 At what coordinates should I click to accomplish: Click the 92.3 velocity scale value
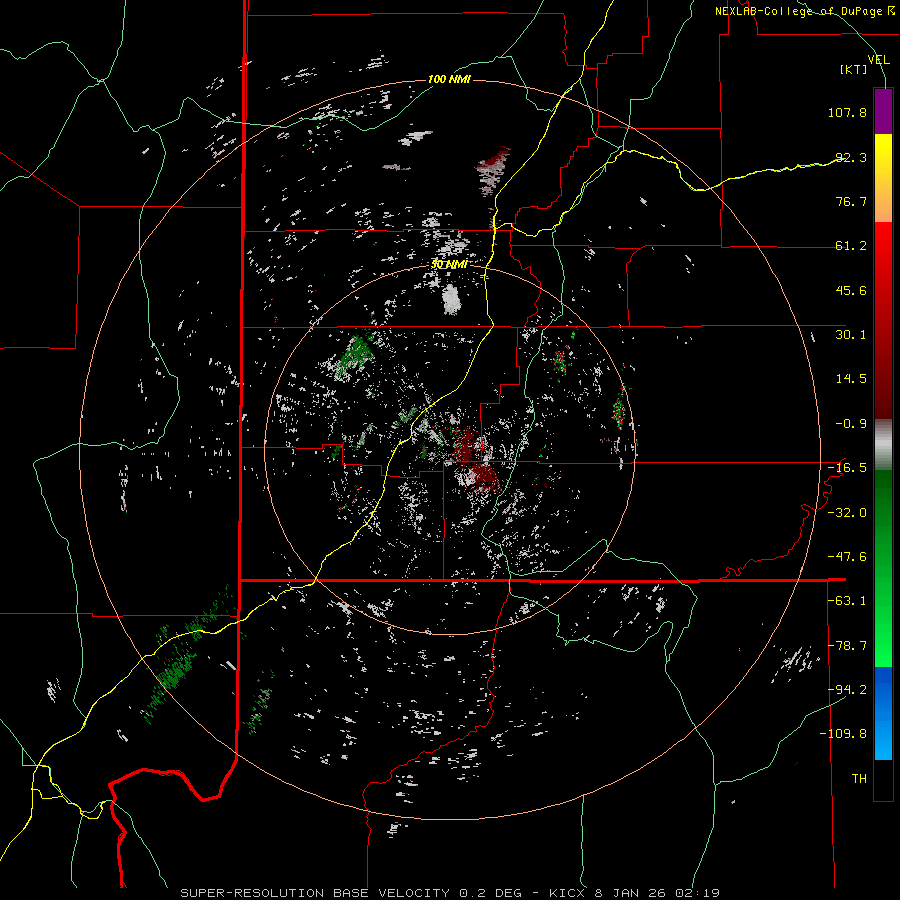(851, 157)
